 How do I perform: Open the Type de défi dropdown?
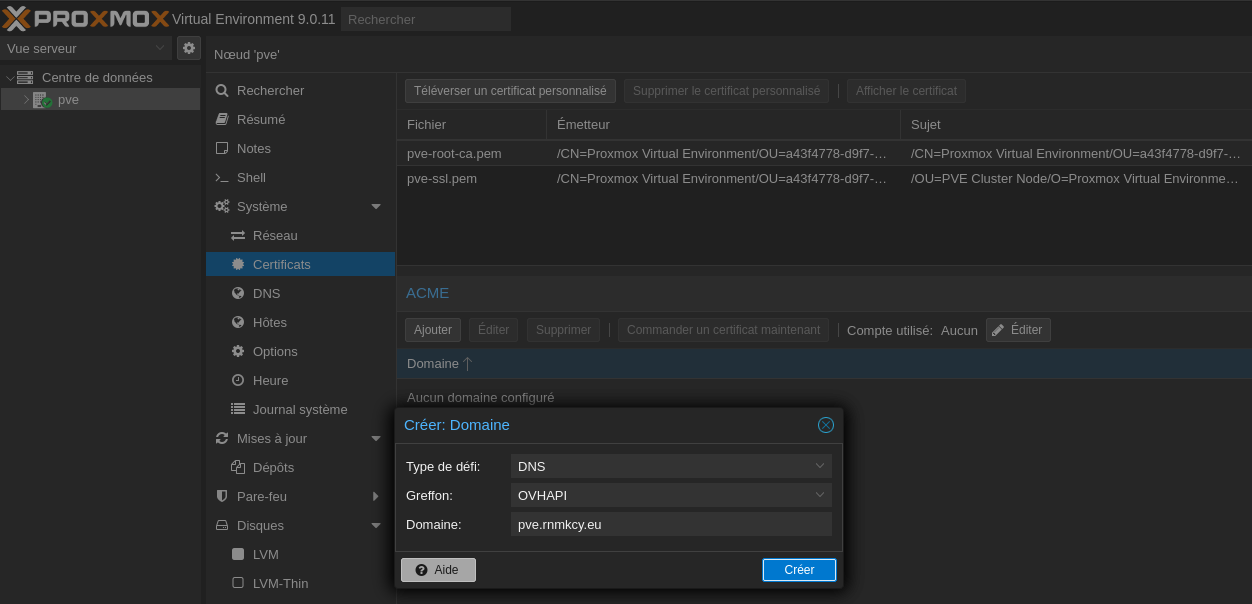coord(671,466)
